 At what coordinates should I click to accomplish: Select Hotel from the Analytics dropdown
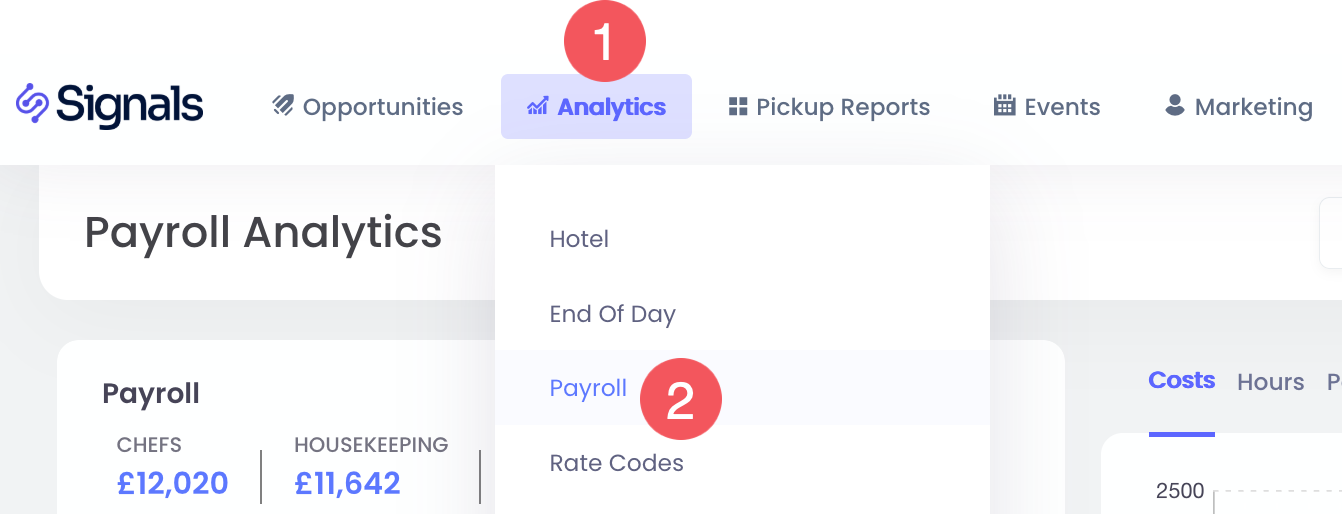579,239
